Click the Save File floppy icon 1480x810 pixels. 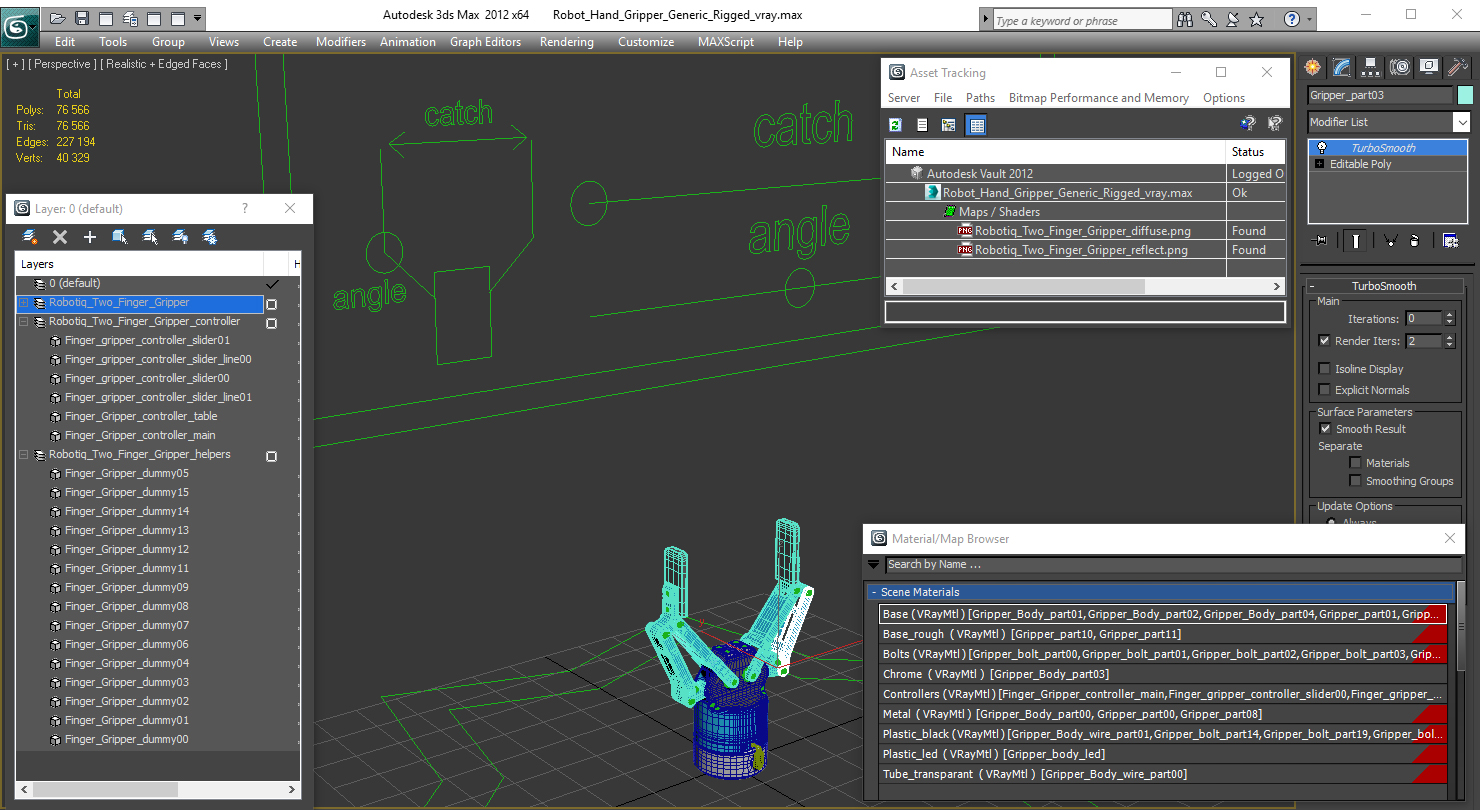tap(82, 18)
